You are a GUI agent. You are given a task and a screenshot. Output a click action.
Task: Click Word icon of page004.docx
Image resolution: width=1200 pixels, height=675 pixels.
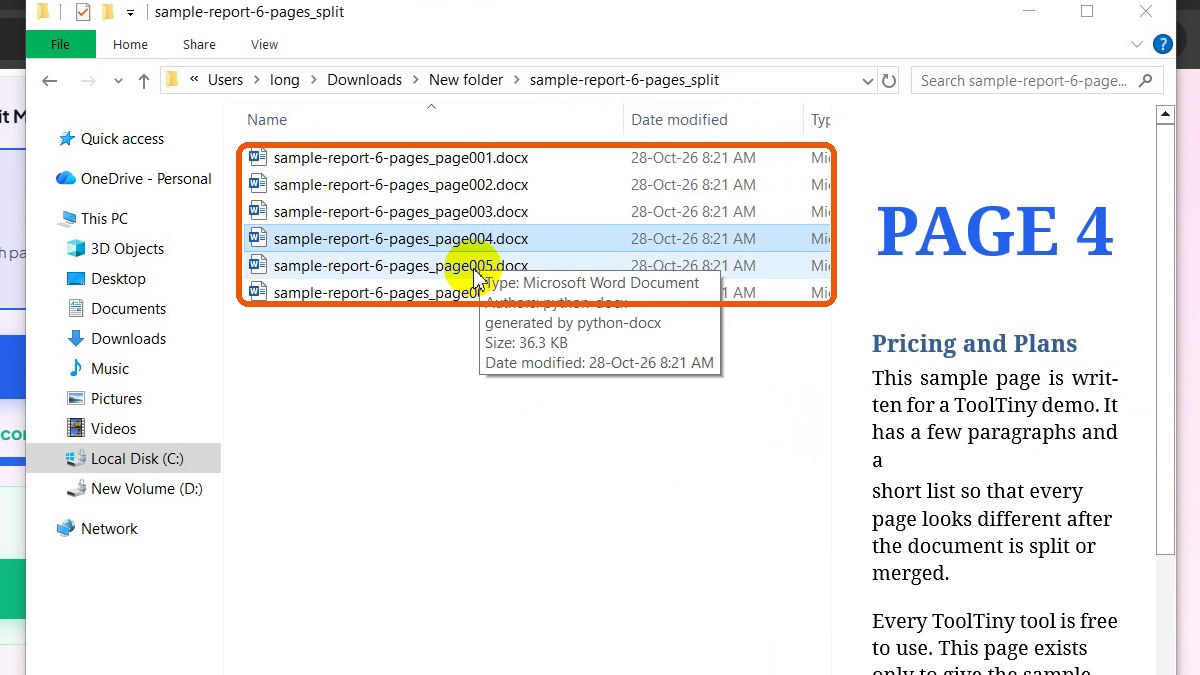click(257, 238)
